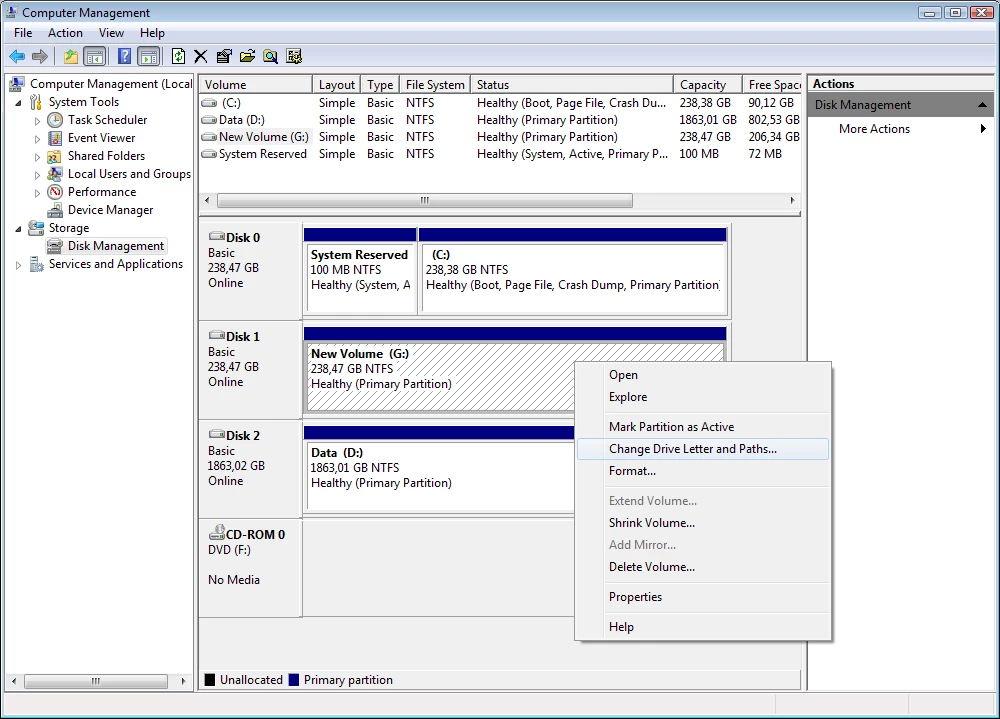Image resolution: width=1000 pixels, height=719 pixels.
Task: Click the Delete (X) toolbar icon
Action: (x=201, y=57)
